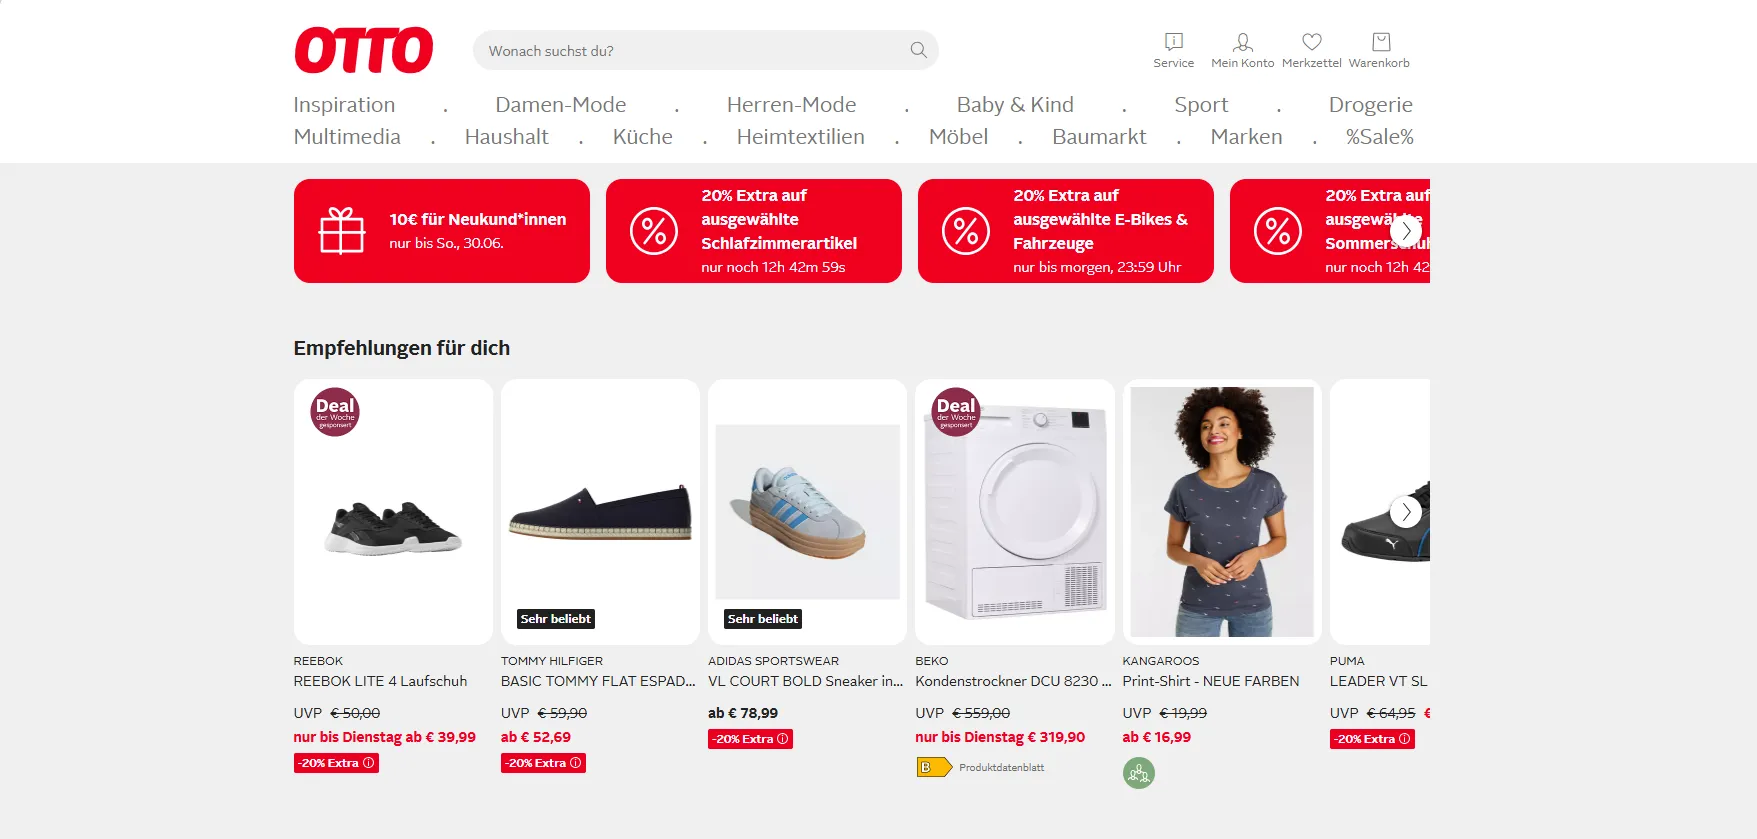Open the Beko Kondenstrockner product image
This screenshot has width=1757, height=839.
click(x=1015, y=512)
